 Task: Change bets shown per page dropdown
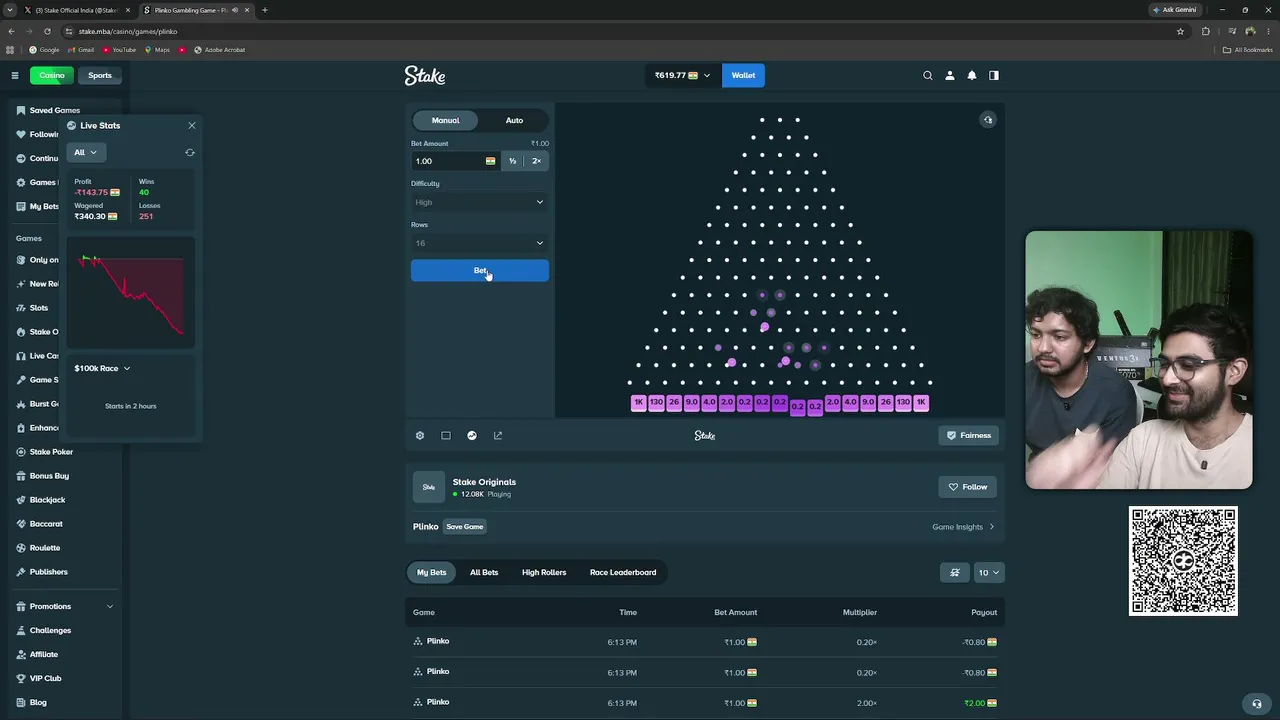[x=988, y=572]
